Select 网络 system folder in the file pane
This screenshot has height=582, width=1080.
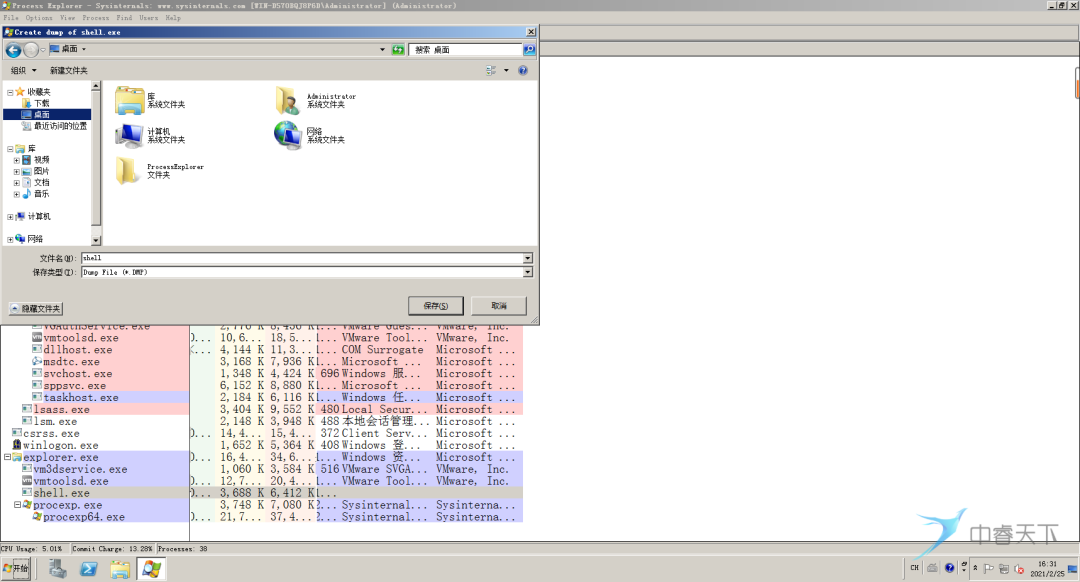coord(310,136)
